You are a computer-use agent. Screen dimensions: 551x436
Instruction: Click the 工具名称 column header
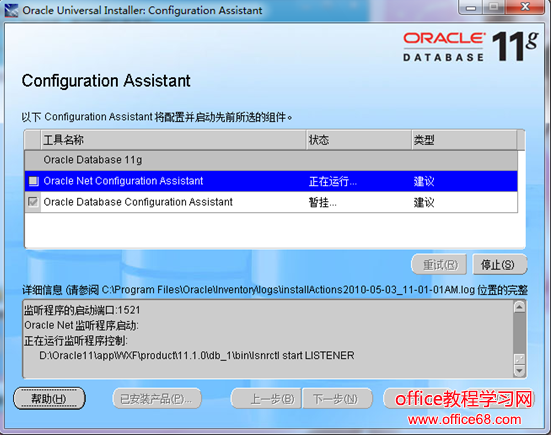174,140
